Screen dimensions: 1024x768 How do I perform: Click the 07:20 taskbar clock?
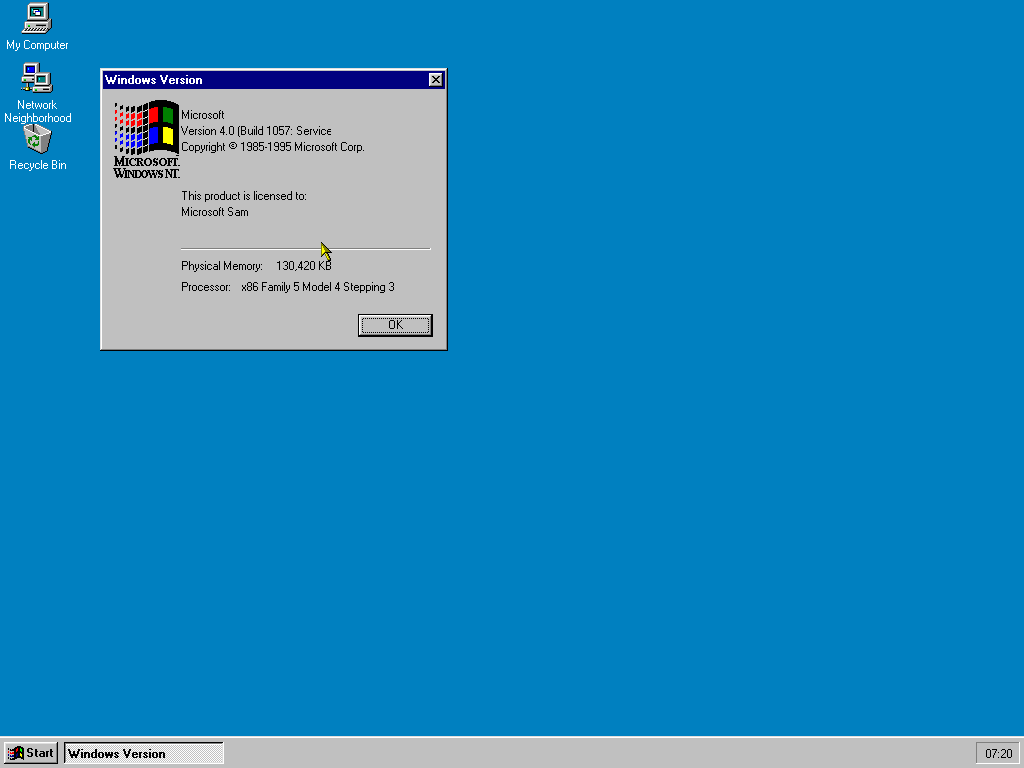pos(998,754)
